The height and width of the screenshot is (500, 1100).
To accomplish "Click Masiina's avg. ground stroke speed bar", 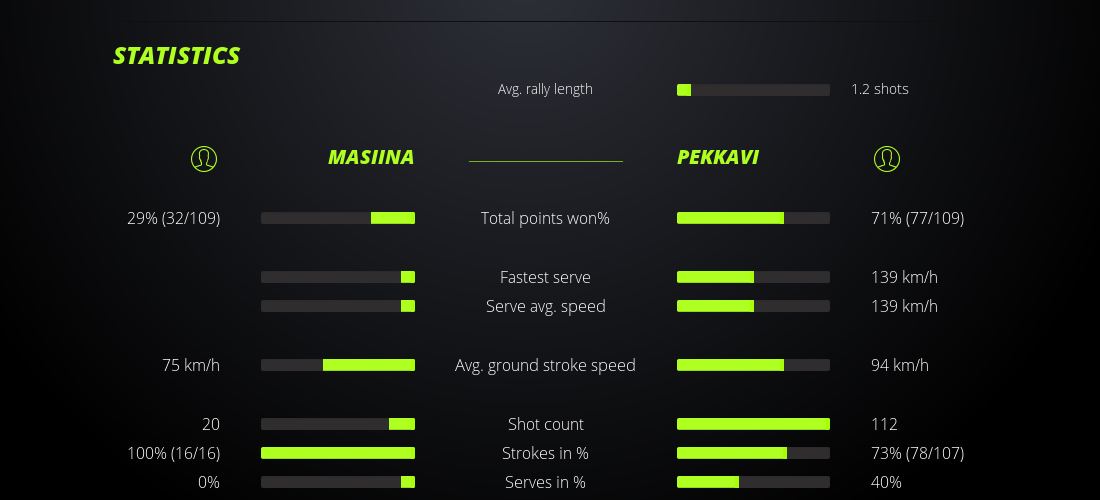I will click(x=338, y=365).
